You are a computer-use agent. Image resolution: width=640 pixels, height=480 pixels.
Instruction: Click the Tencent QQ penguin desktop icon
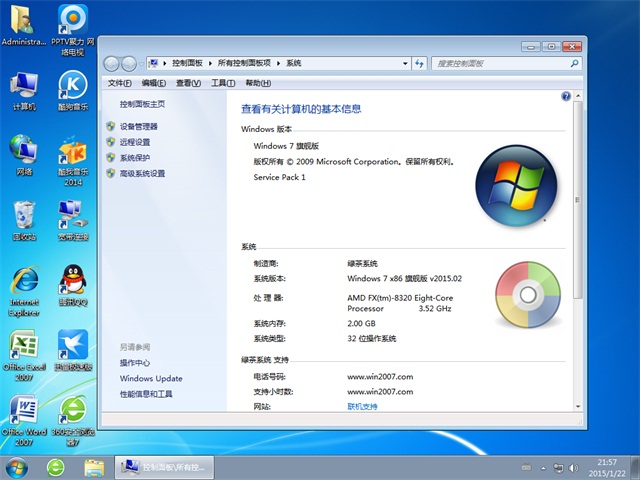tap(71, 281)
